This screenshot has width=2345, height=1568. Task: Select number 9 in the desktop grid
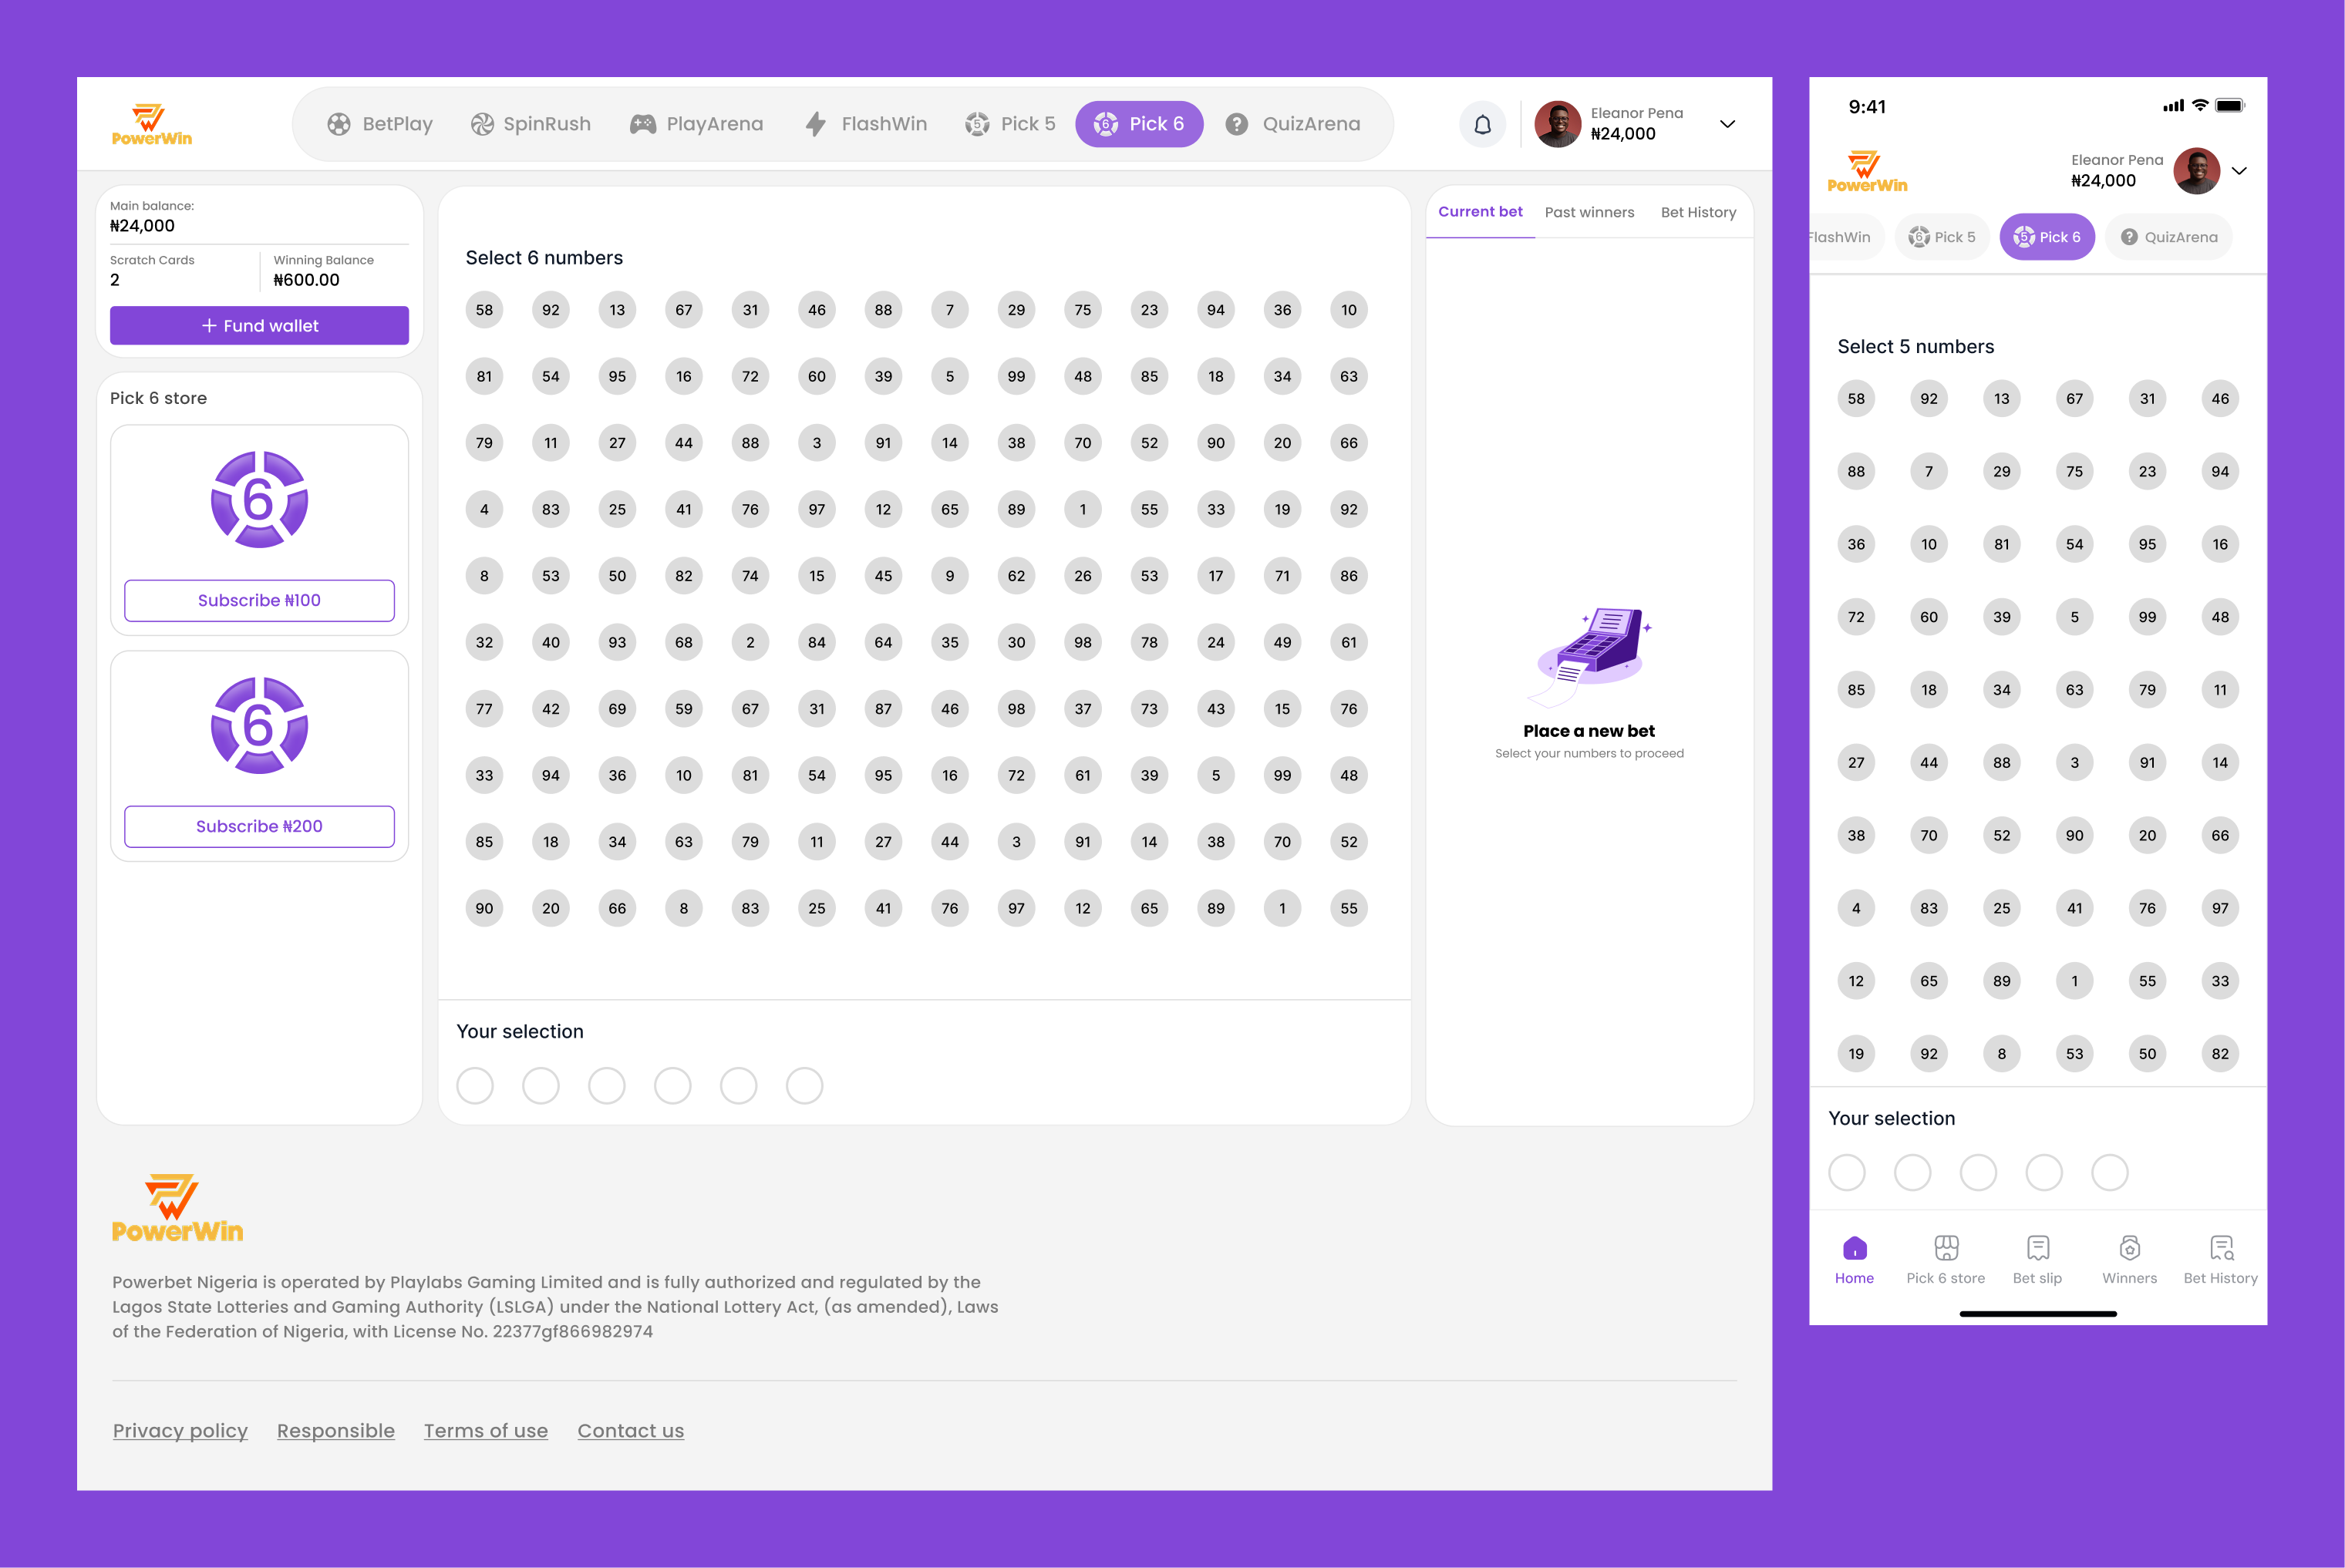tap(950, 576)
